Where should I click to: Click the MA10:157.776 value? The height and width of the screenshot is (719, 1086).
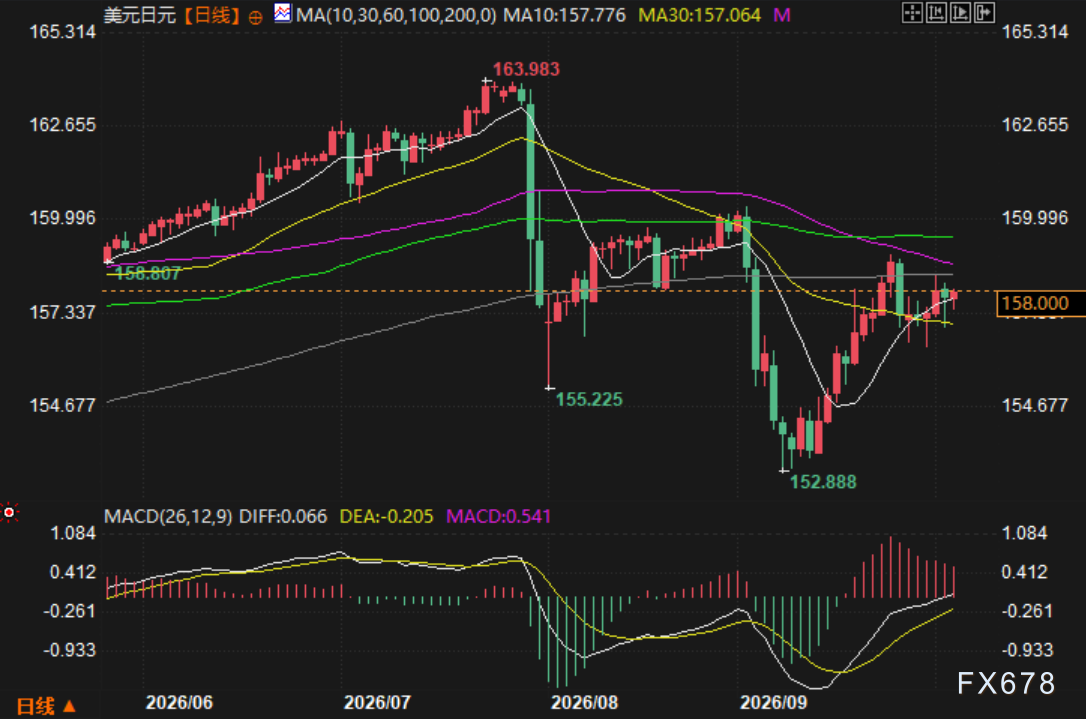[564, 15]
